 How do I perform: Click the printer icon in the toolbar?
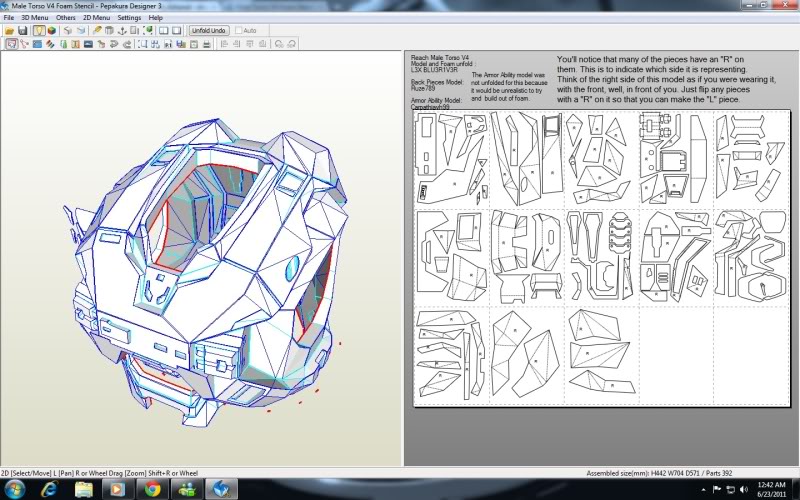pos(207,44)
